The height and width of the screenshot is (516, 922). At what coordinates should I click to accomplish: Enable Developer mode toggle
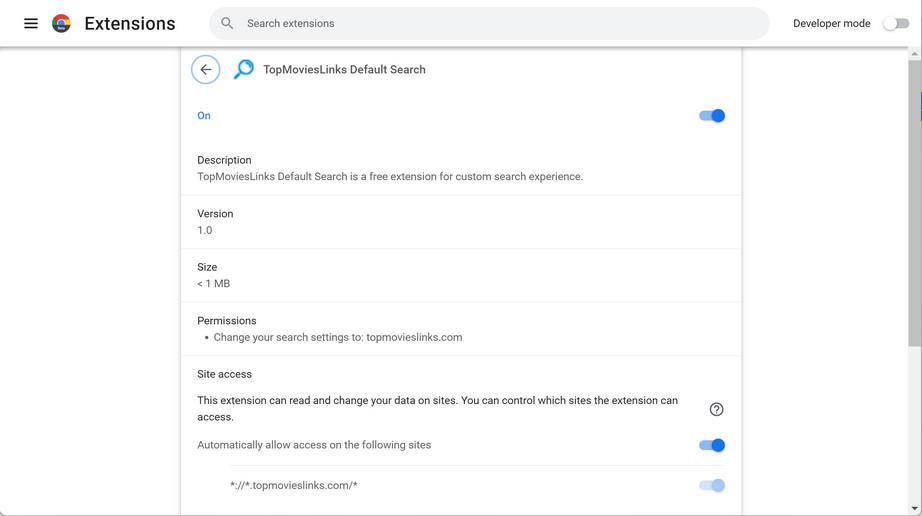click(x=895, y=23)
